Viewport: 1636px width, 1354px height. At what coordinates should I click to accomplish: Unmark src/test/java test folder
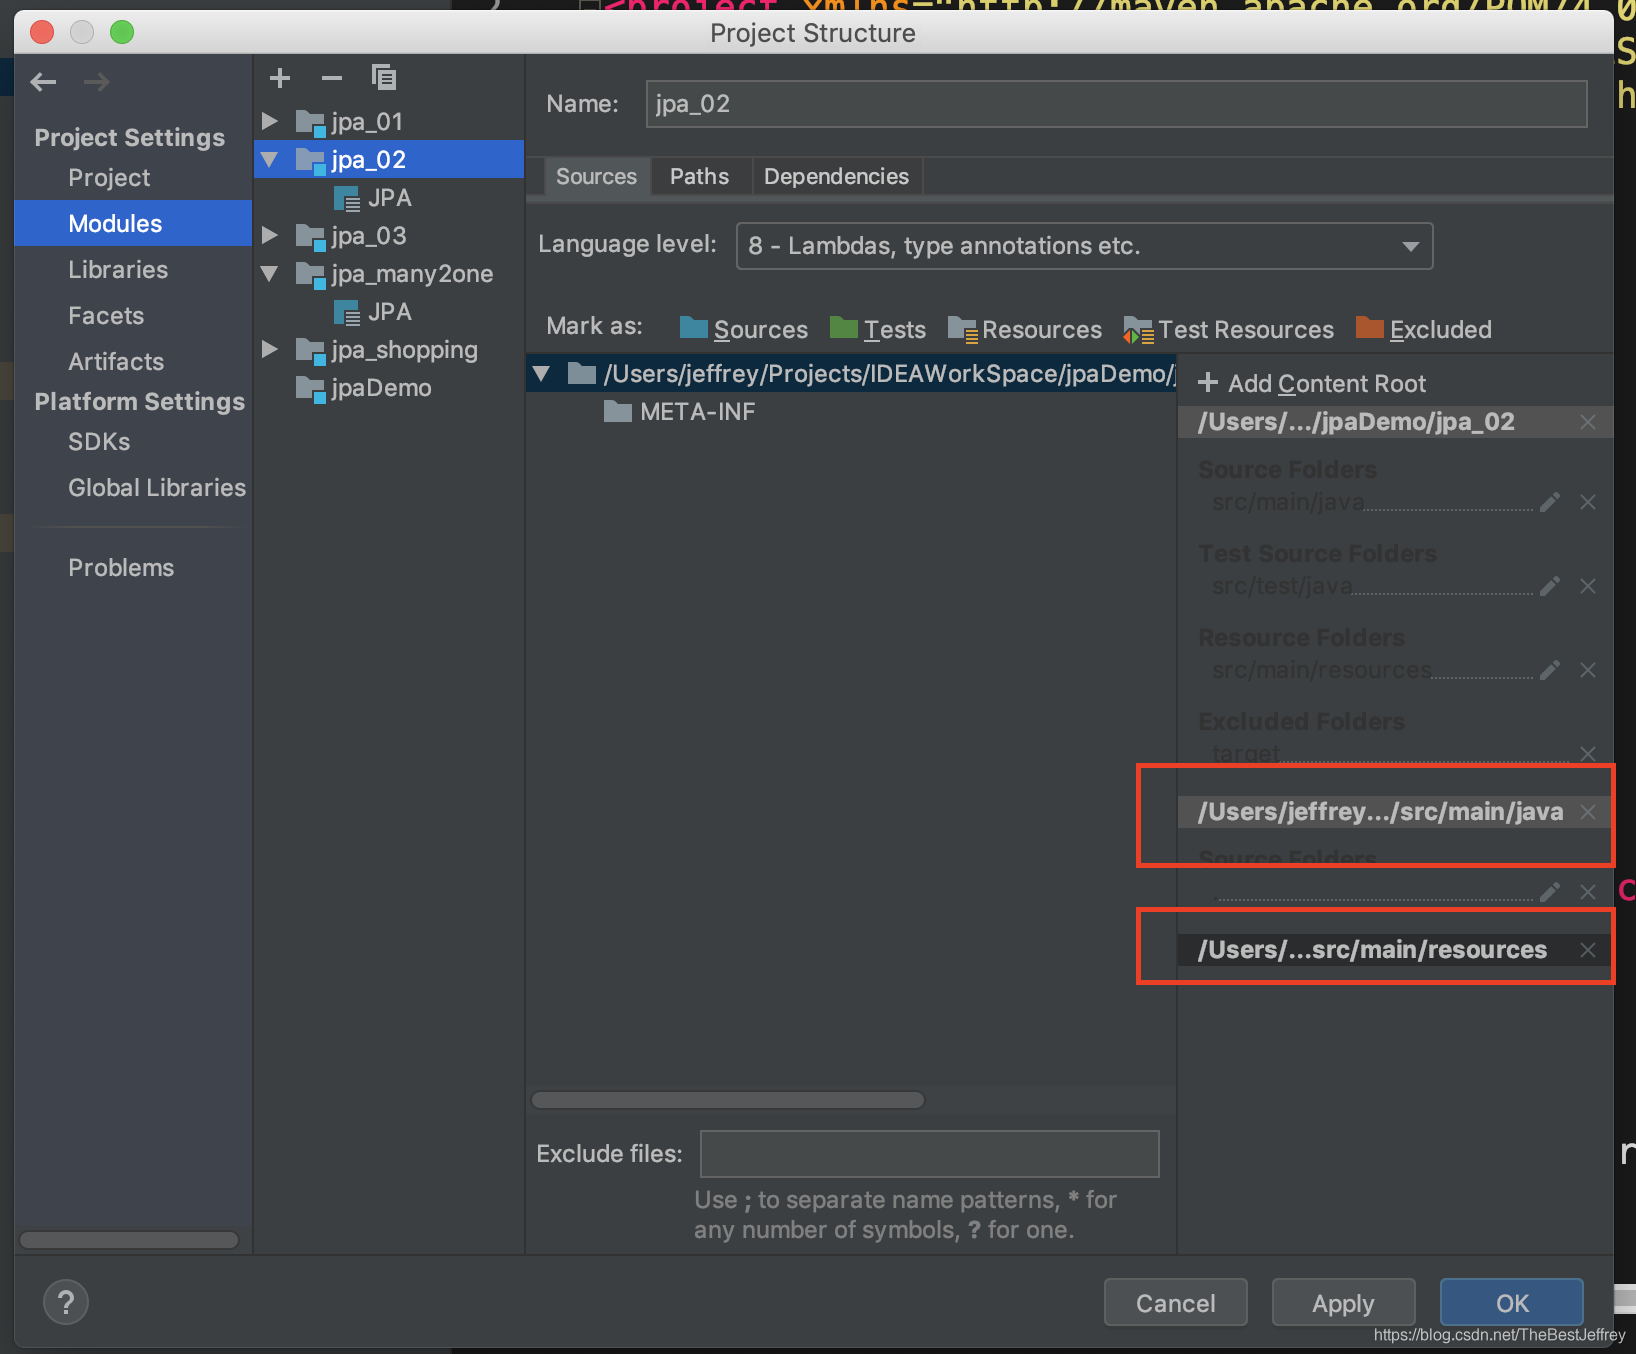click(x=1588, y=586)
